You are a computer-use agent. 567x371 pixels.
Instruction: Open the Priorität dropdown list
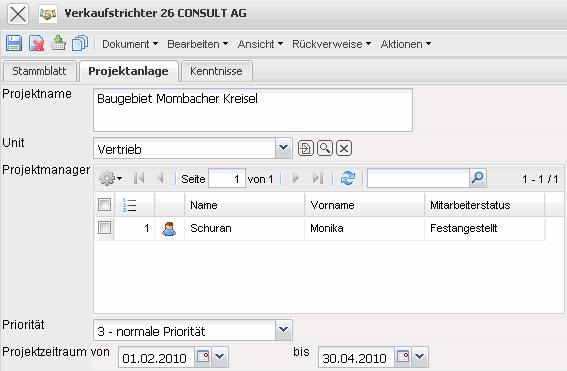284,330
